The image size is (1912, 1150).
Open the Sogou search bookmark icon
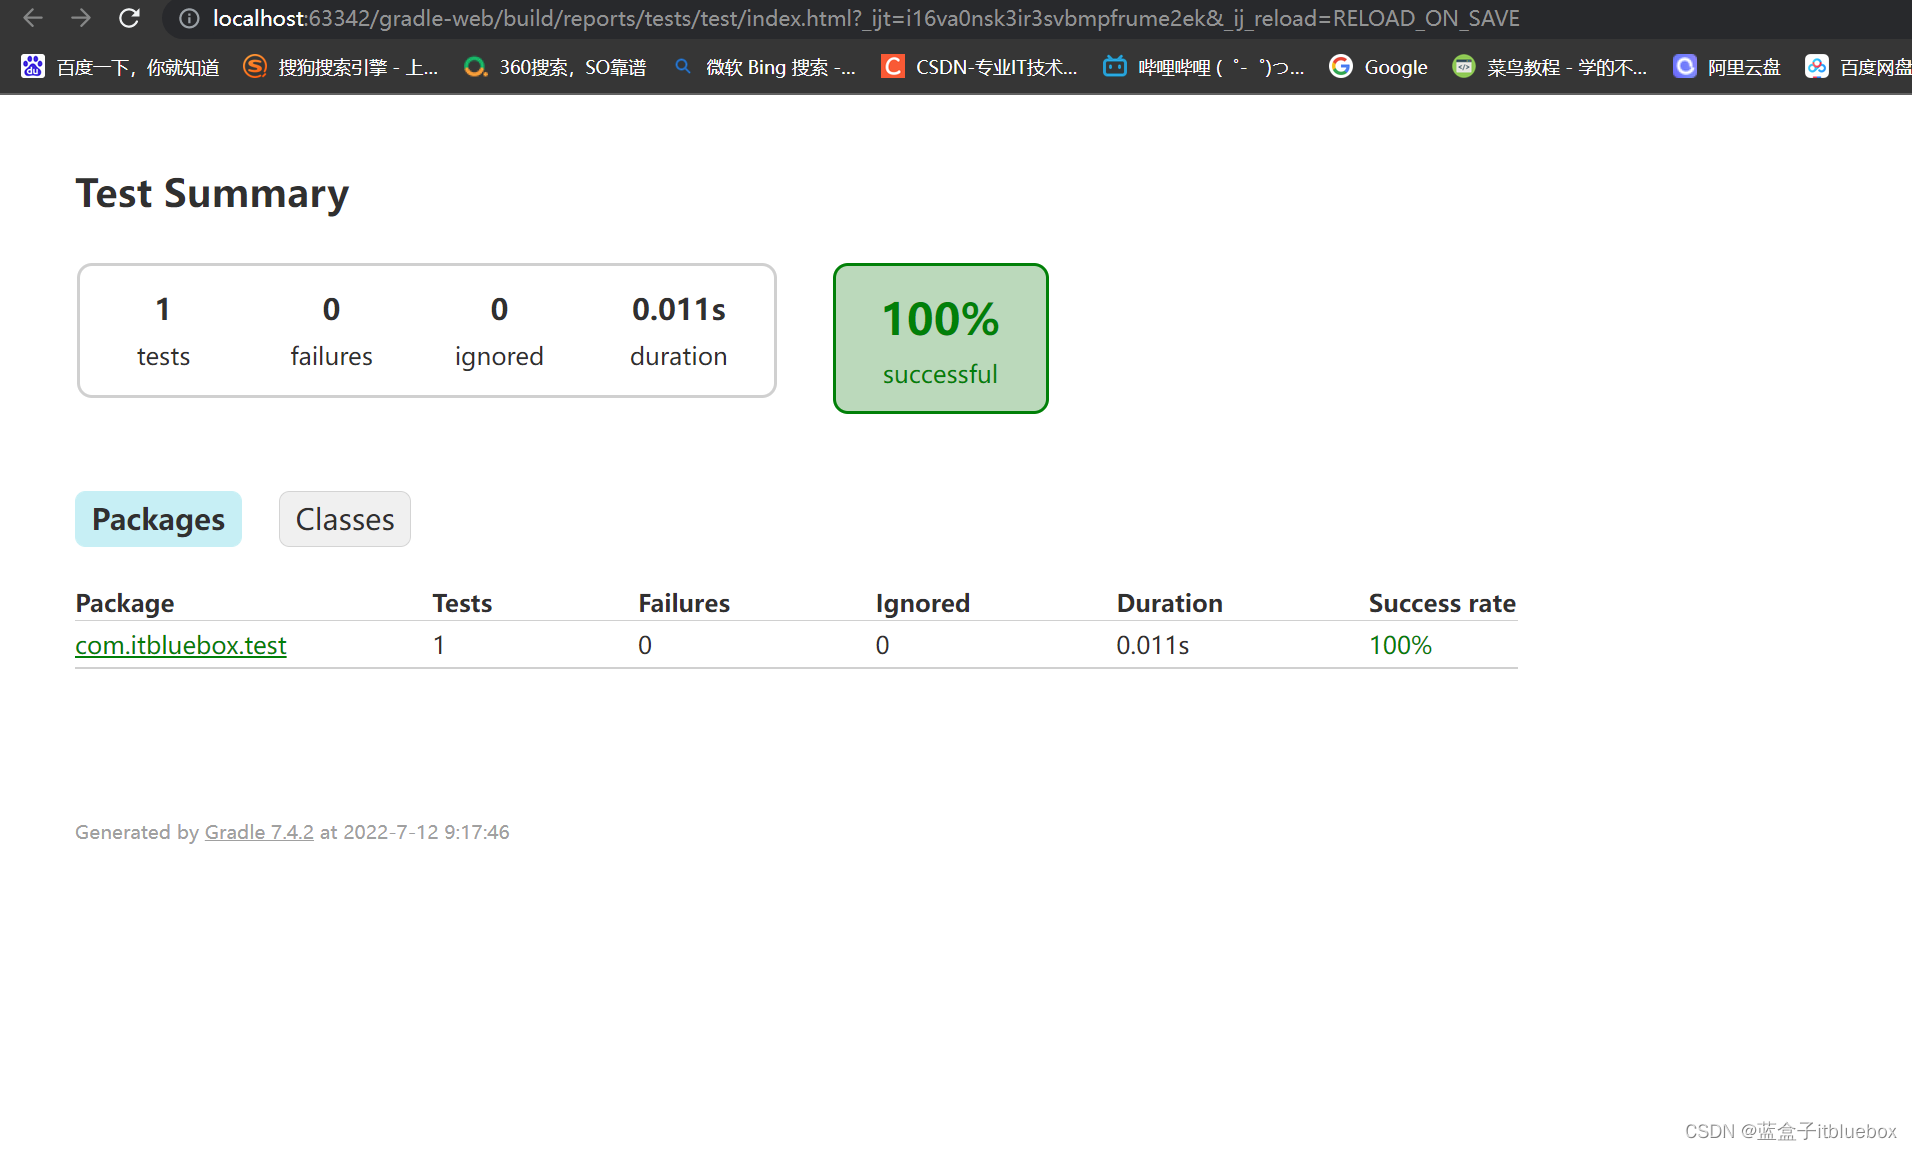(255, 66)
